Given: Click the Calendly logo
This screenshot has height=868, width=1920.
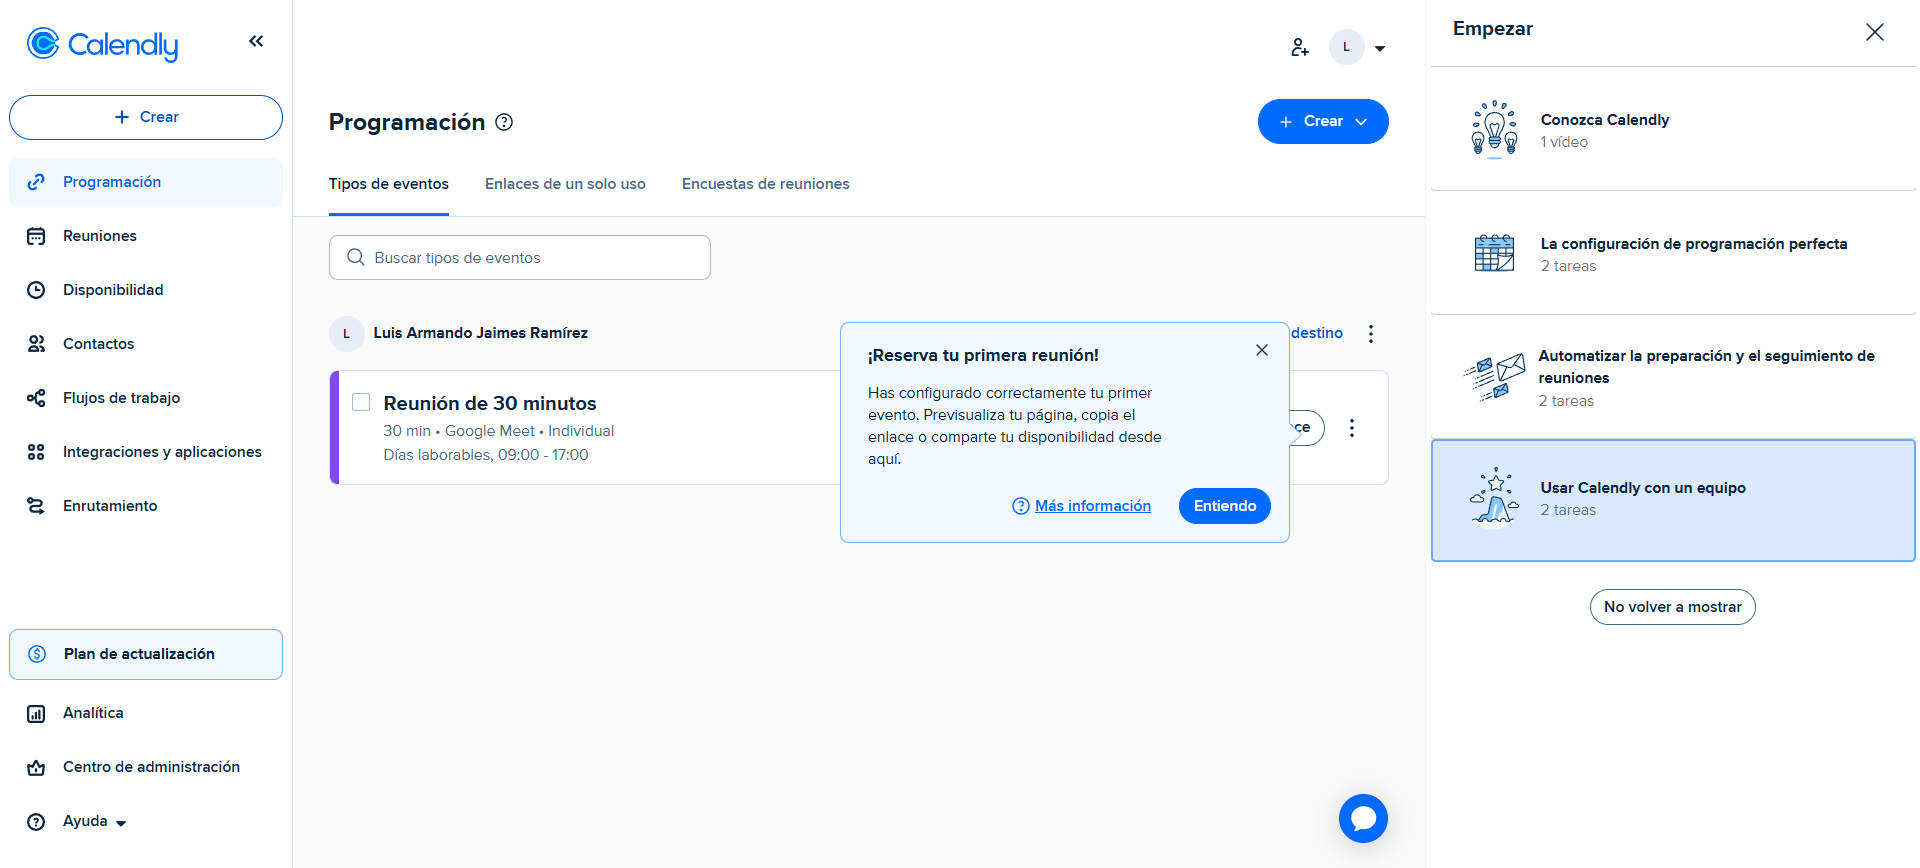Looking at the screenshot, I should tap(102, 44).
